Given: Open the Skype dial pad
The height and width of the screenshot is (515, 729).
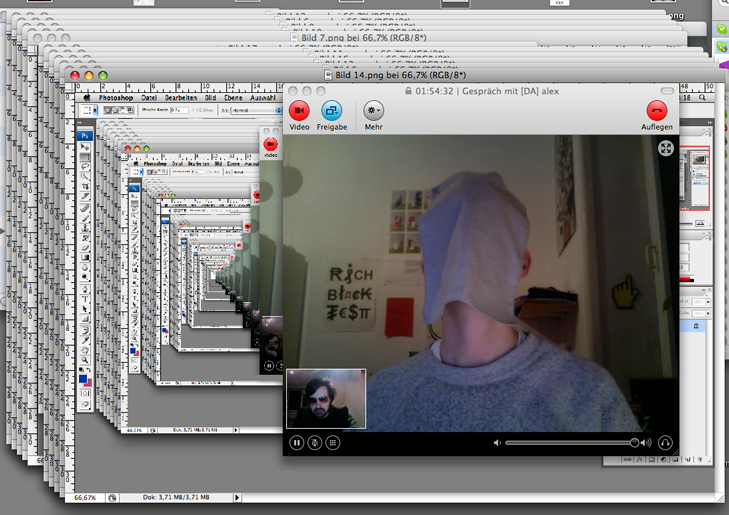Looking at the screenshot, I should [332, 442].
